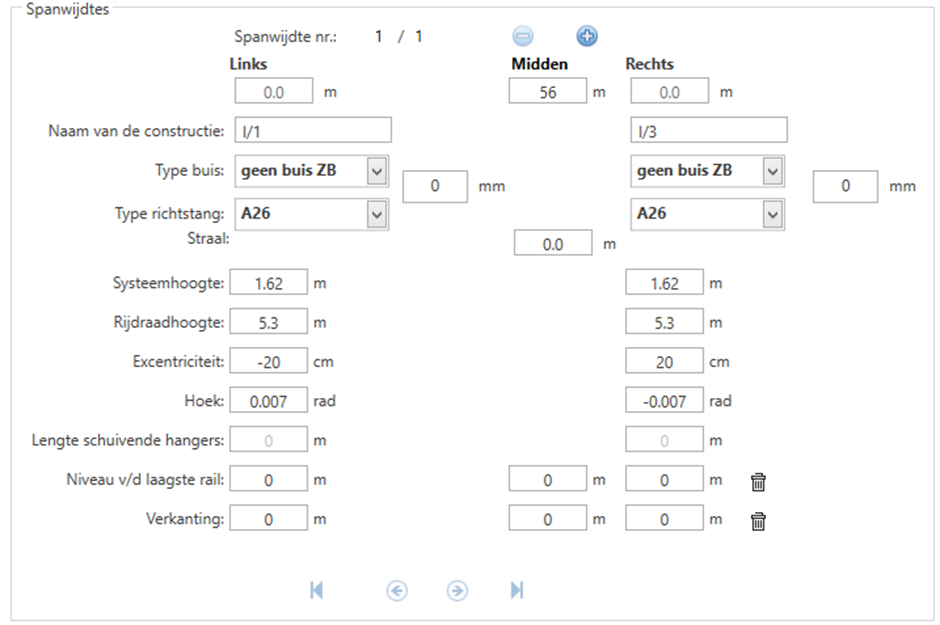The image size is (940, 625).
Task: Click the plus icon to add a span
Action: [587, 37]
